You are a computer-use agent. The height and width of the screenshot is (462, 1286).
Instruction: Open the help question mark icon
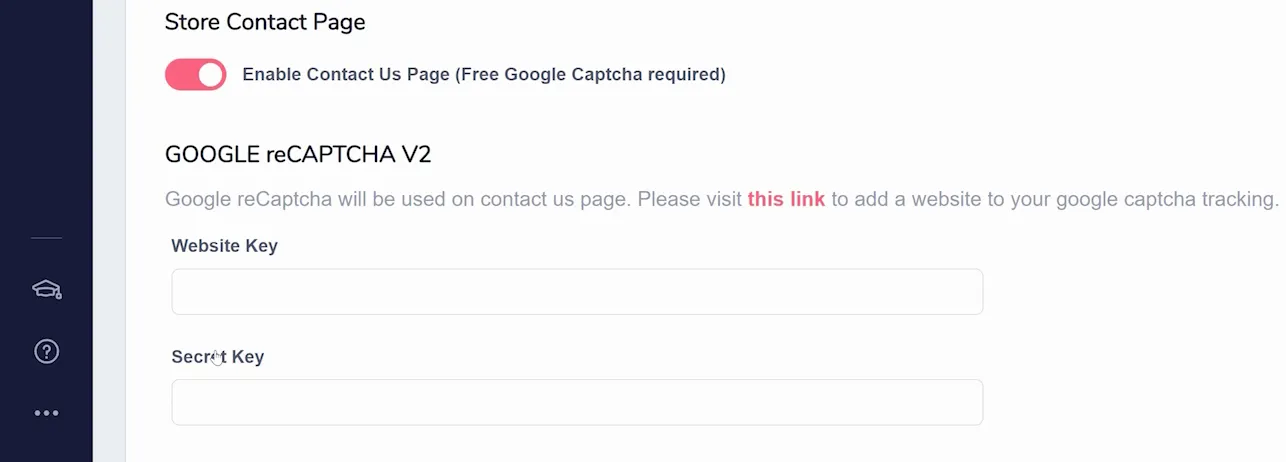pyautogui.click(x=46, y=351)
